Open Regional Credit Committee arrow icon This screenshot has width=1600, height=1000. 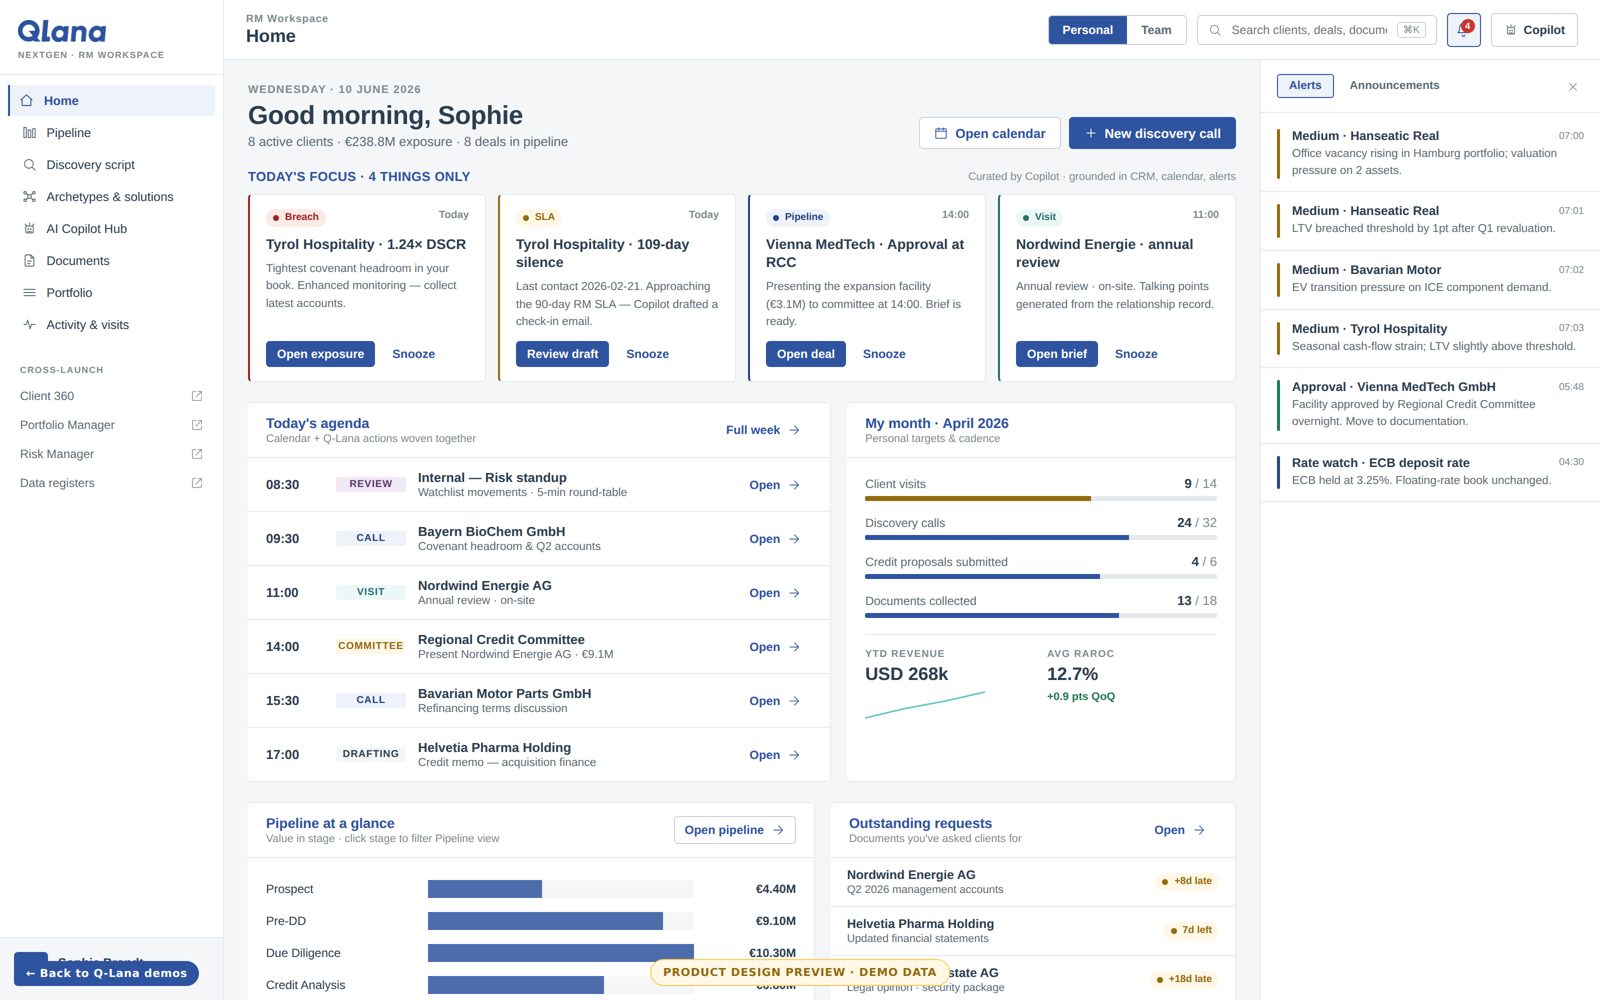pos(795,647)
